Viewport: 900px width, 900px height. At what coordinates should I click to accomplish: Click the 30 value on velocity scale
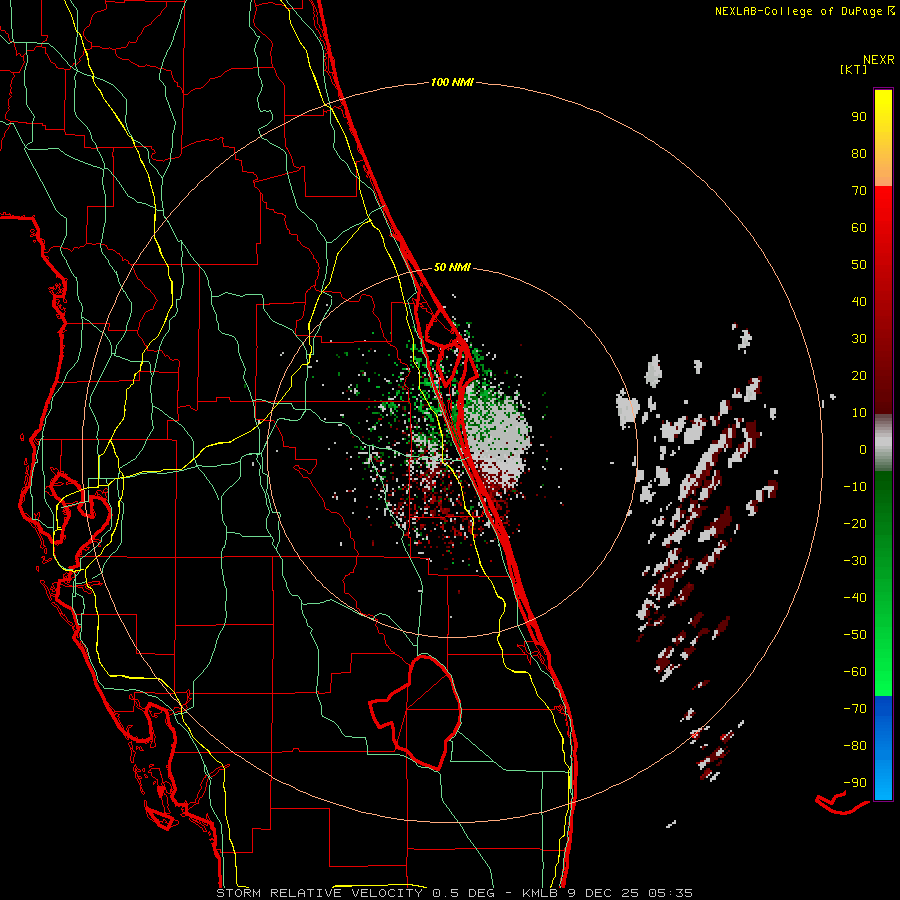pyautogui.click(x=859, y=339)
